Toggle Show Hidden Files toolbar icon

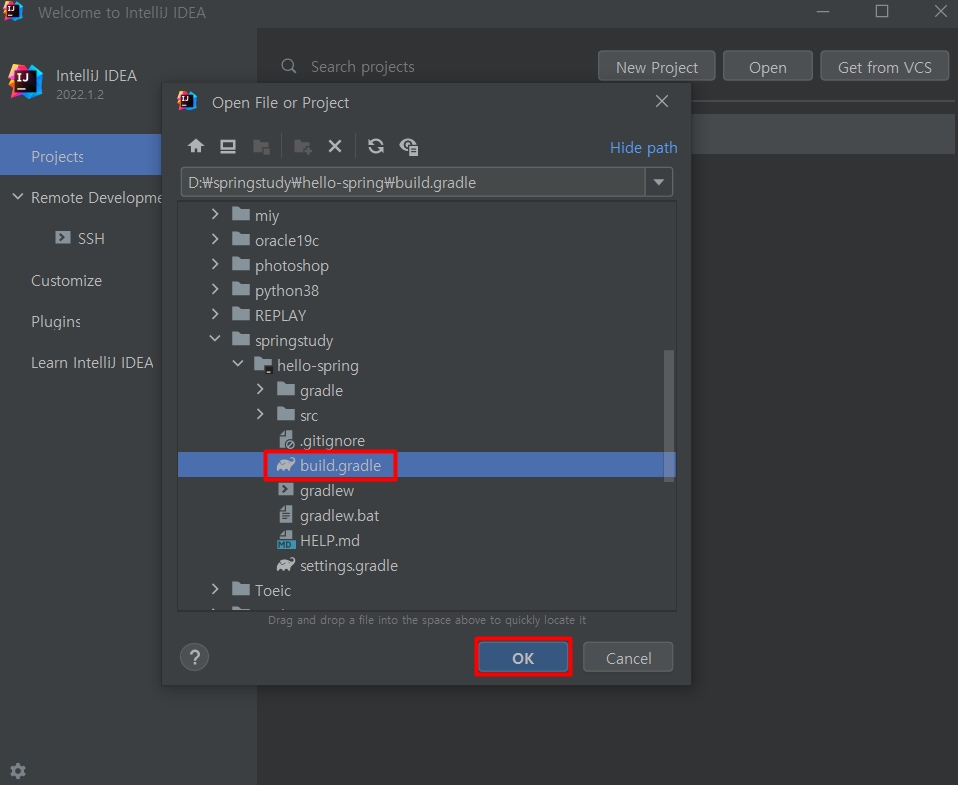(x=409, y=147)
